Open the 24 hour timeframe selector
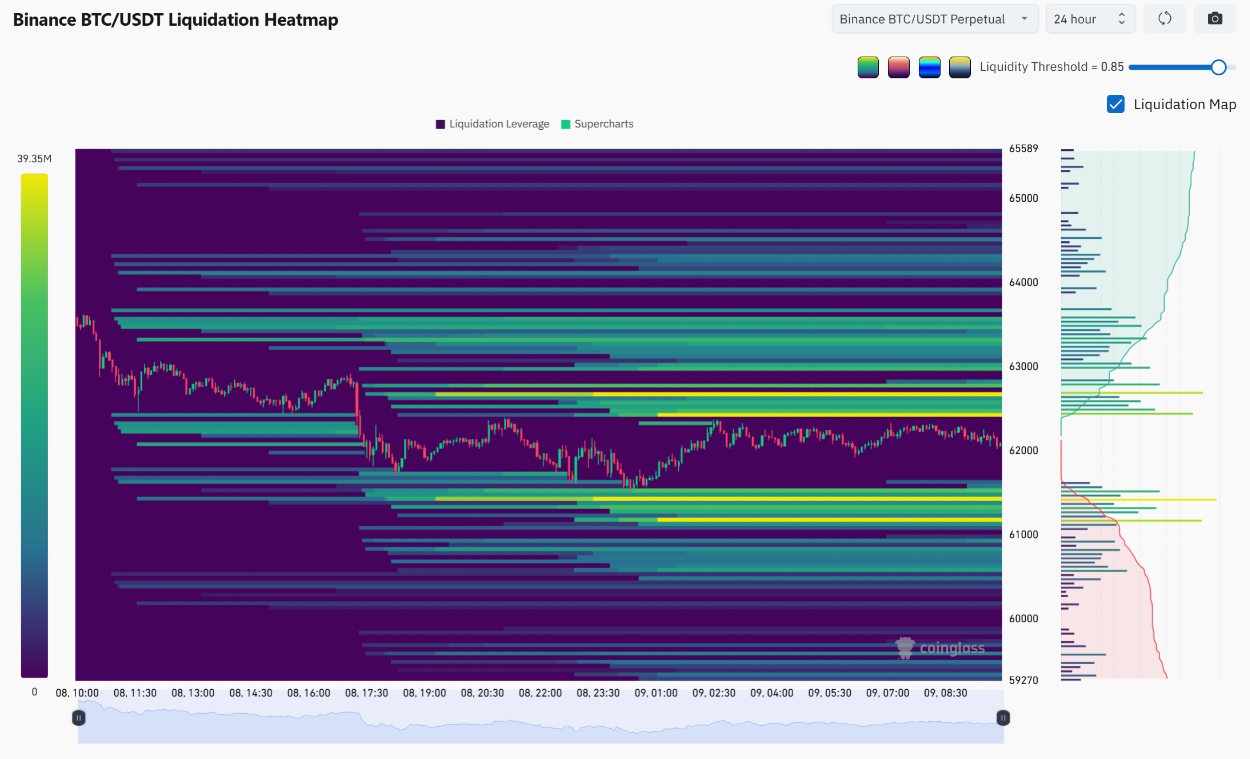Viewport: 1250px width, 759px height. click(x=1090, y=19)
